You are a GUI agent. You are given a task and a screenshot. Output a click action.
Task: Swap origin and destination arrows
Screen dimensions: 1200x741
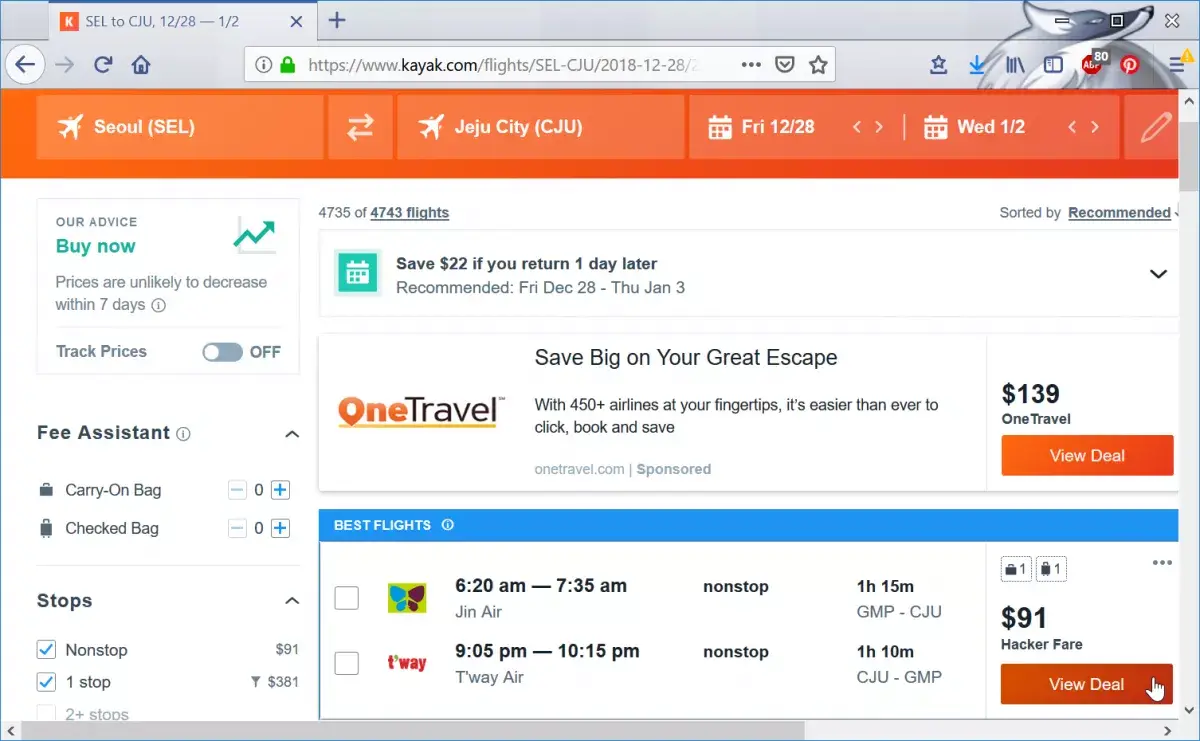(360, 127)
